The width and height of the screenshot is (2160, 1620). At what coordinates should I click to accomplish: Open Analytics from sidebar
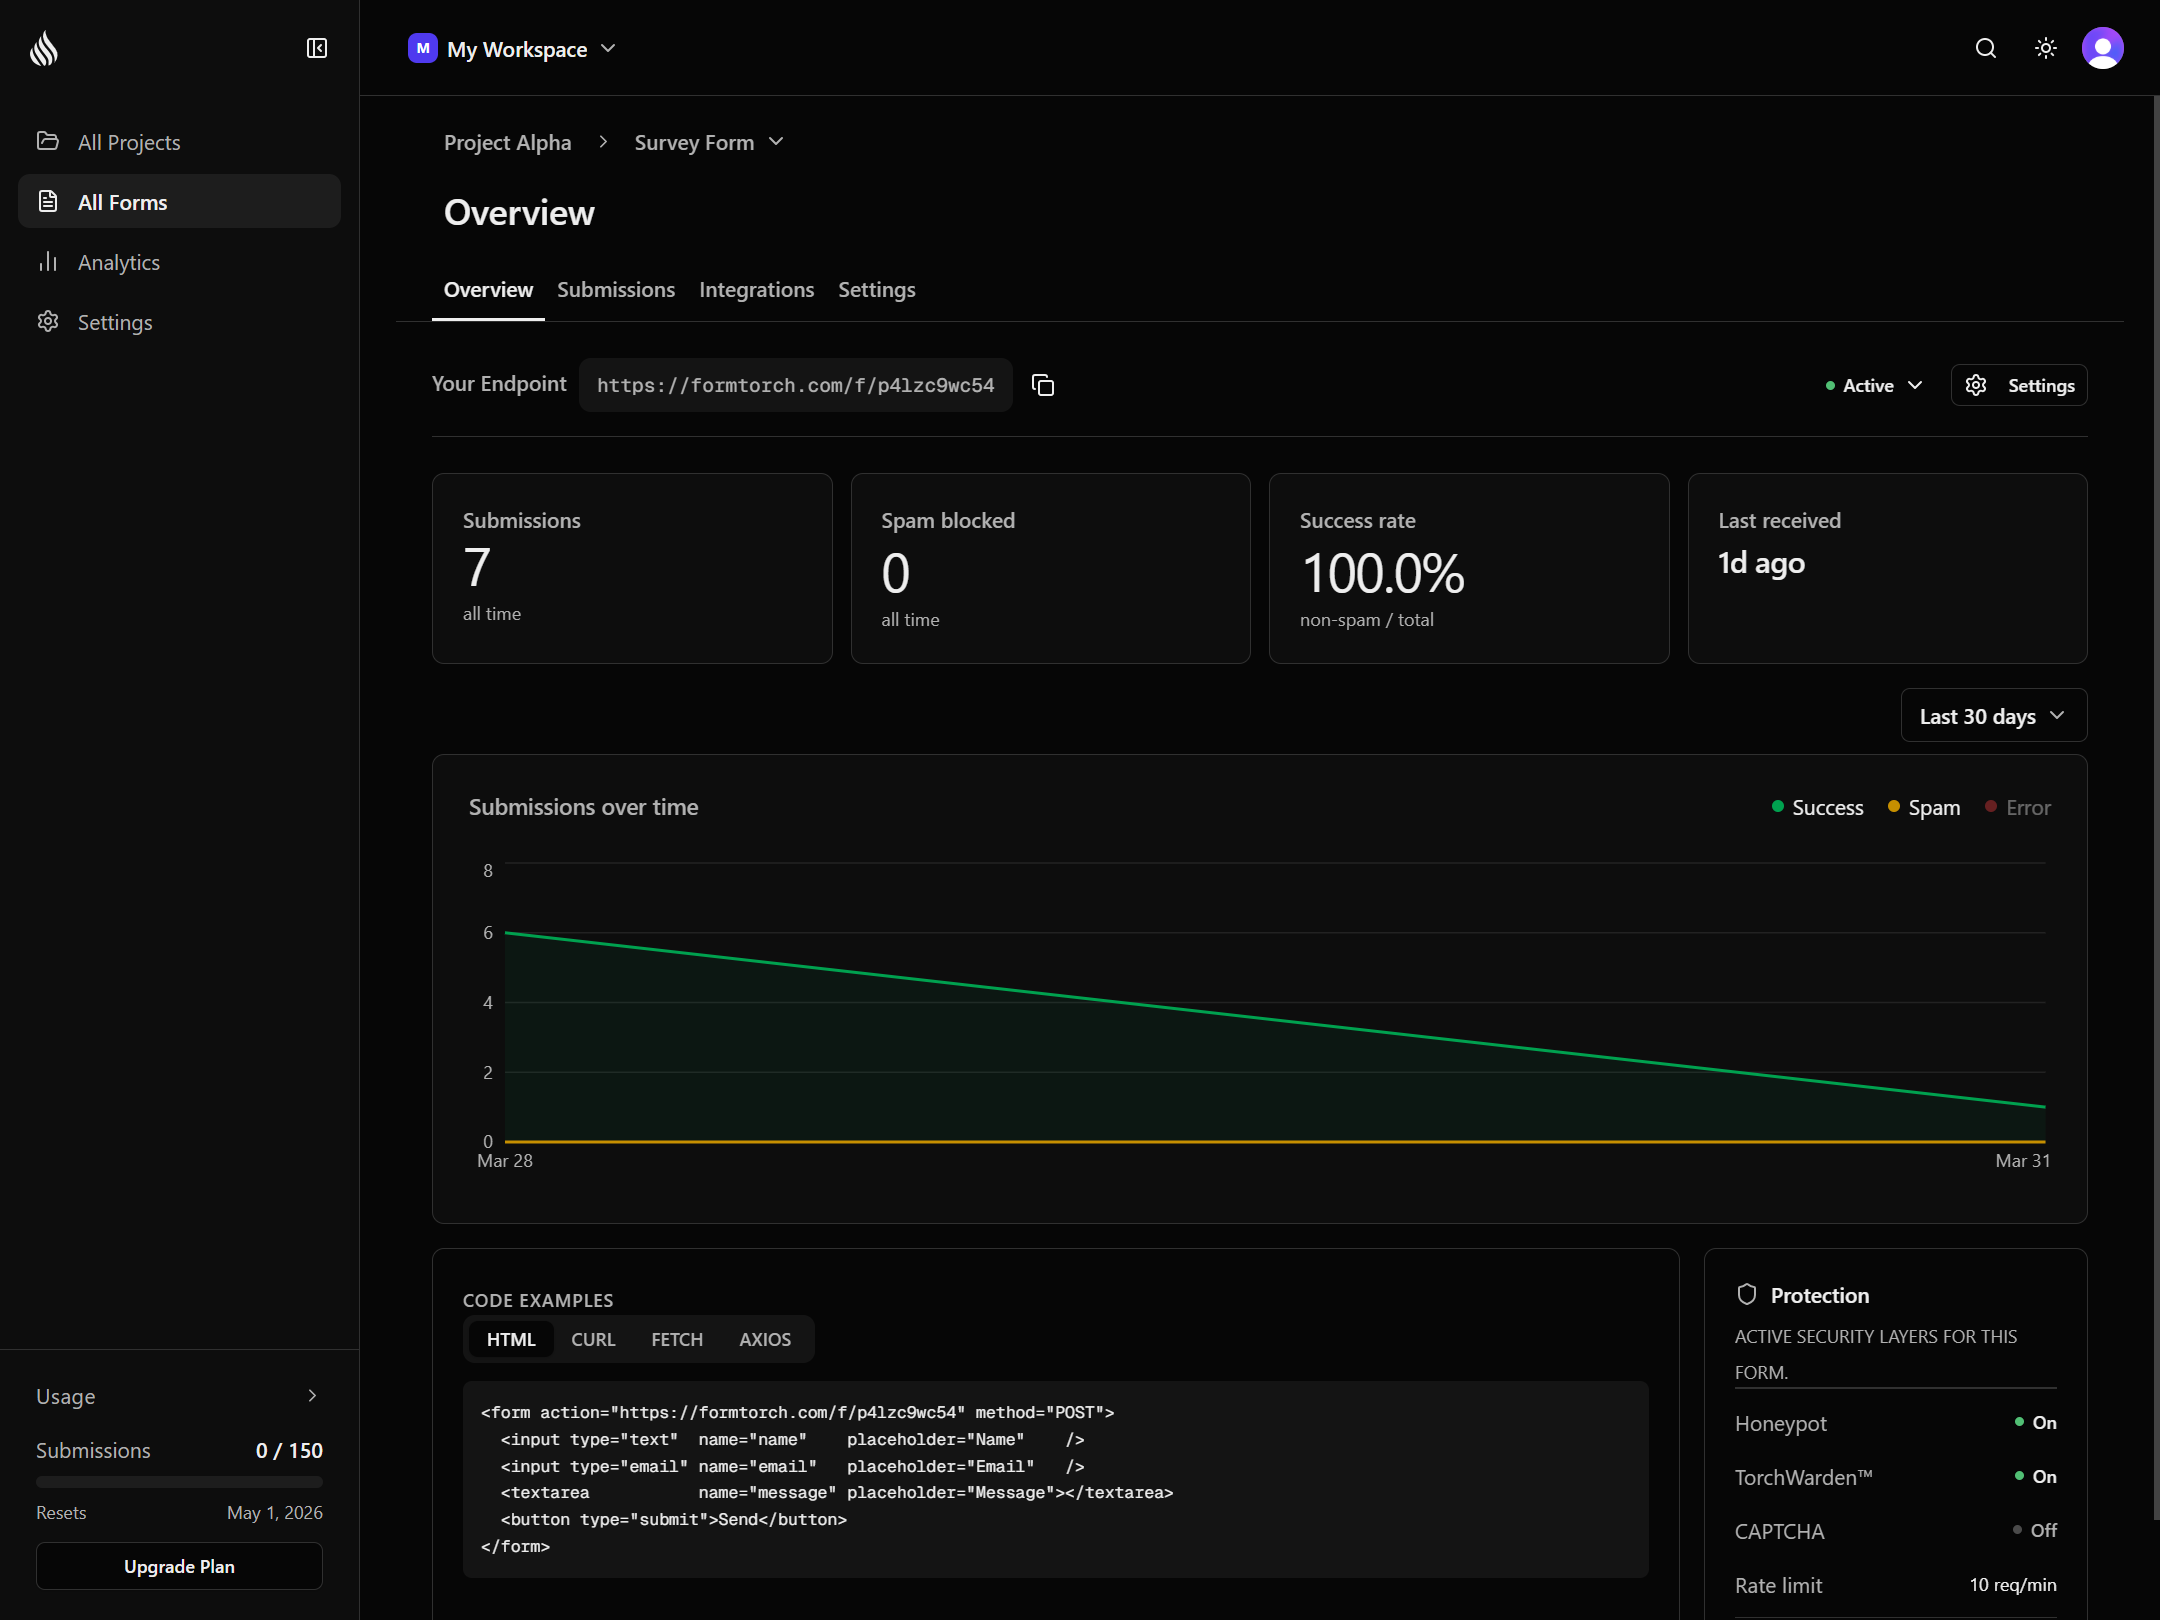click(x=118, y=262)
